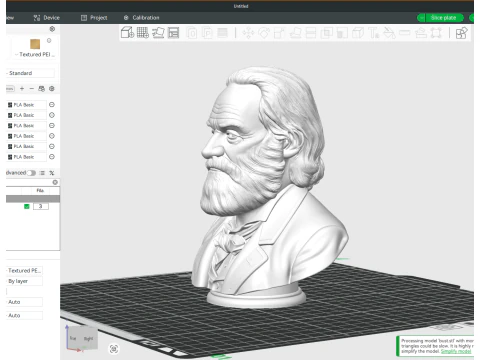The height and width of the screenshot is (360, 480).
Task: Switch to the Calibration tab
Action: pyautogui.click(x=141, y=18)
